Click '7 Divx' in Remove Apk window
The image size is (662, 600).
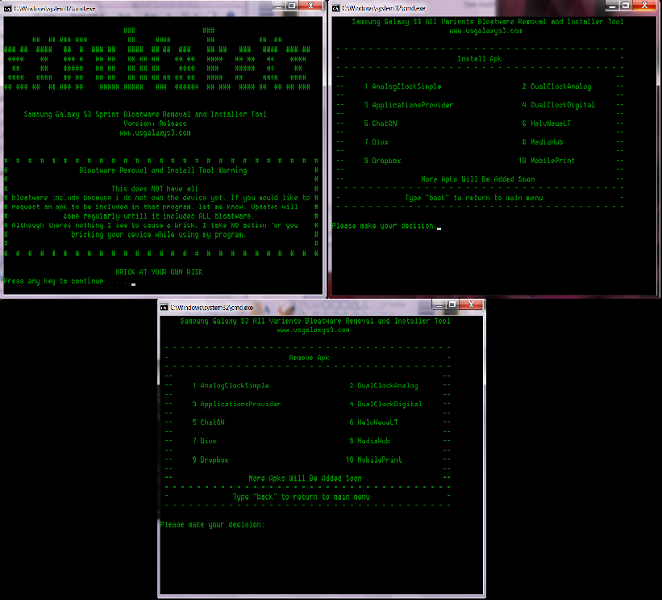pyautogui.click(x=204, y=441)
